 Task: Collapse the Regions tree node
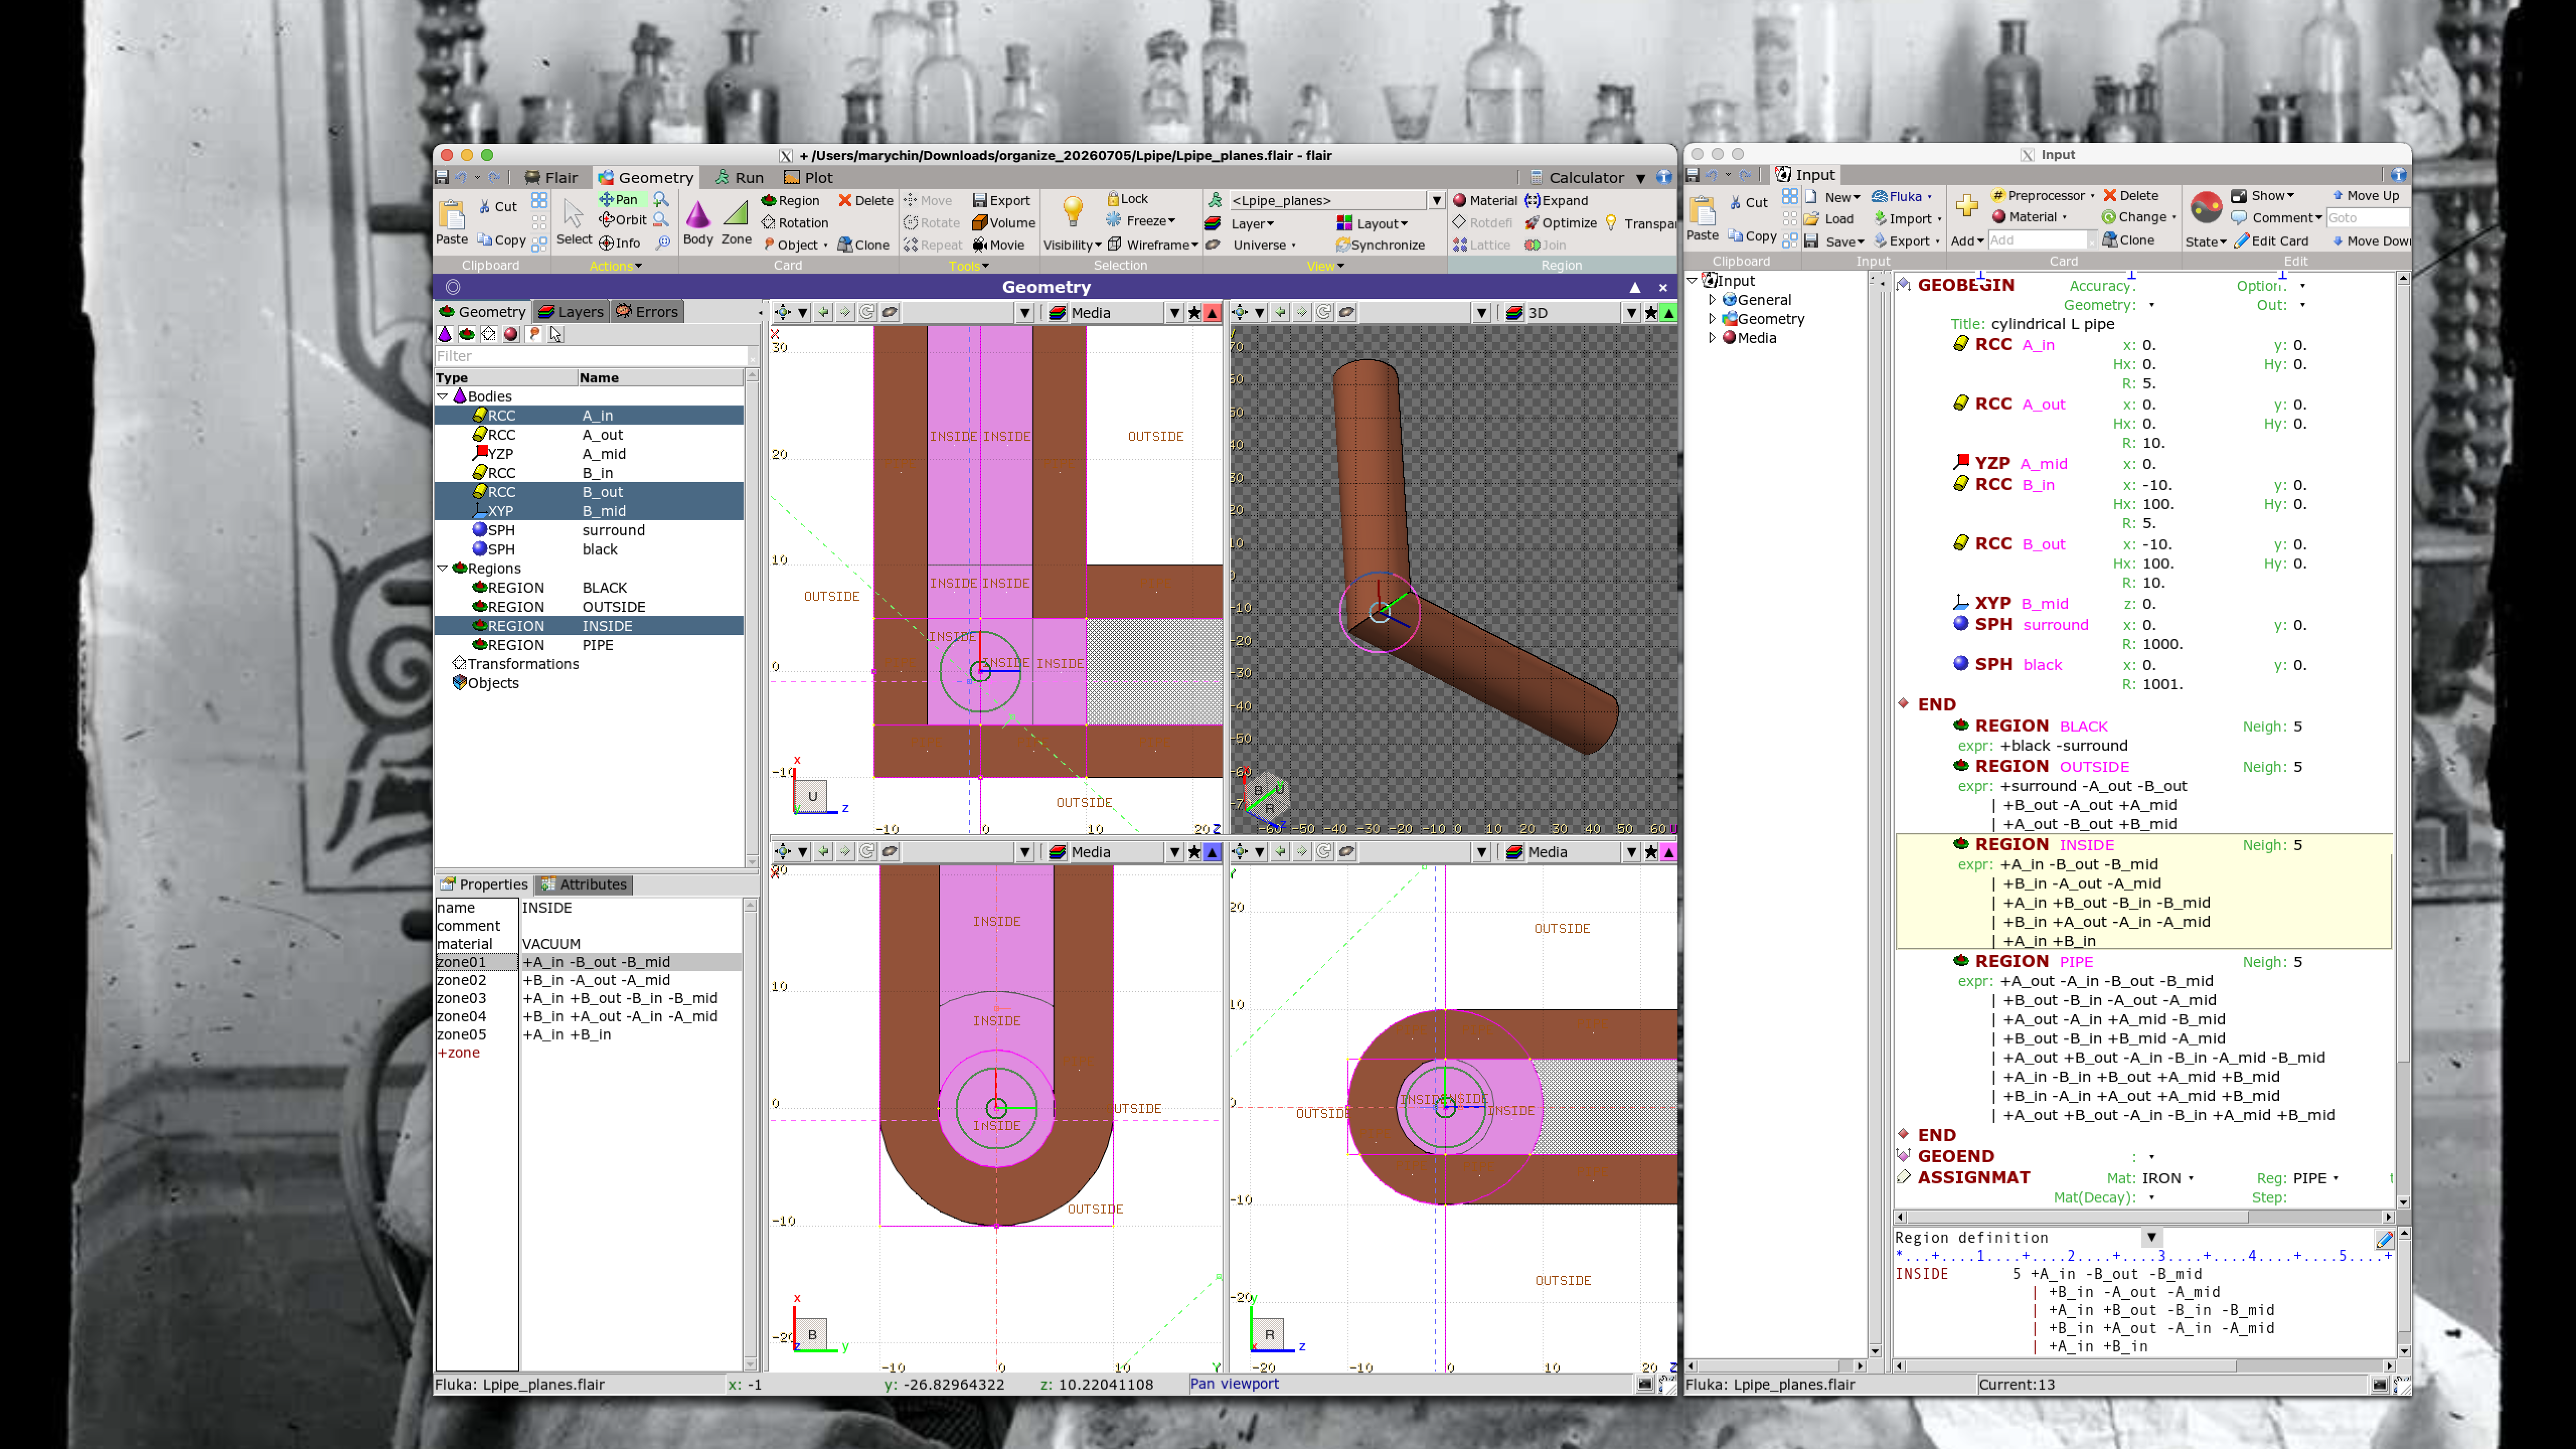tap(443, 568)
